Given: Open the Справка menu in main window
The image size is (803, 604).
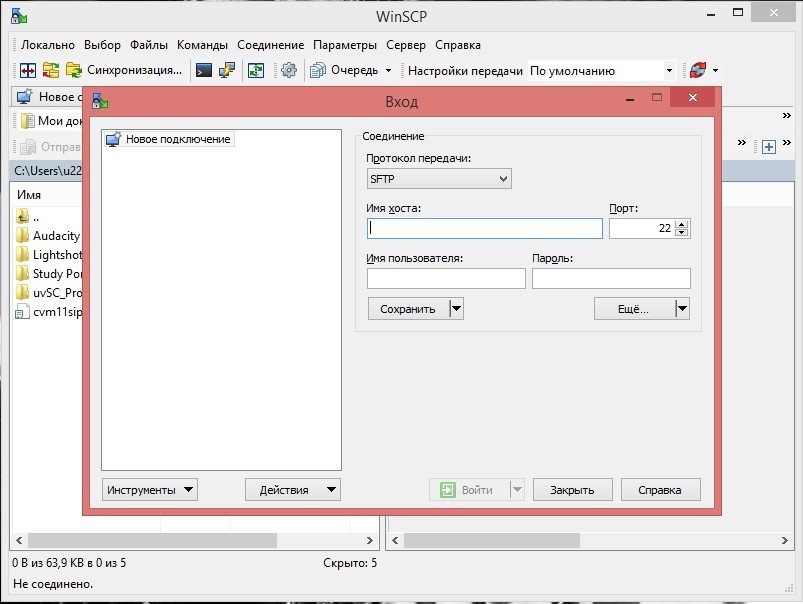Looking at the screenshot, I should point(458,45).
